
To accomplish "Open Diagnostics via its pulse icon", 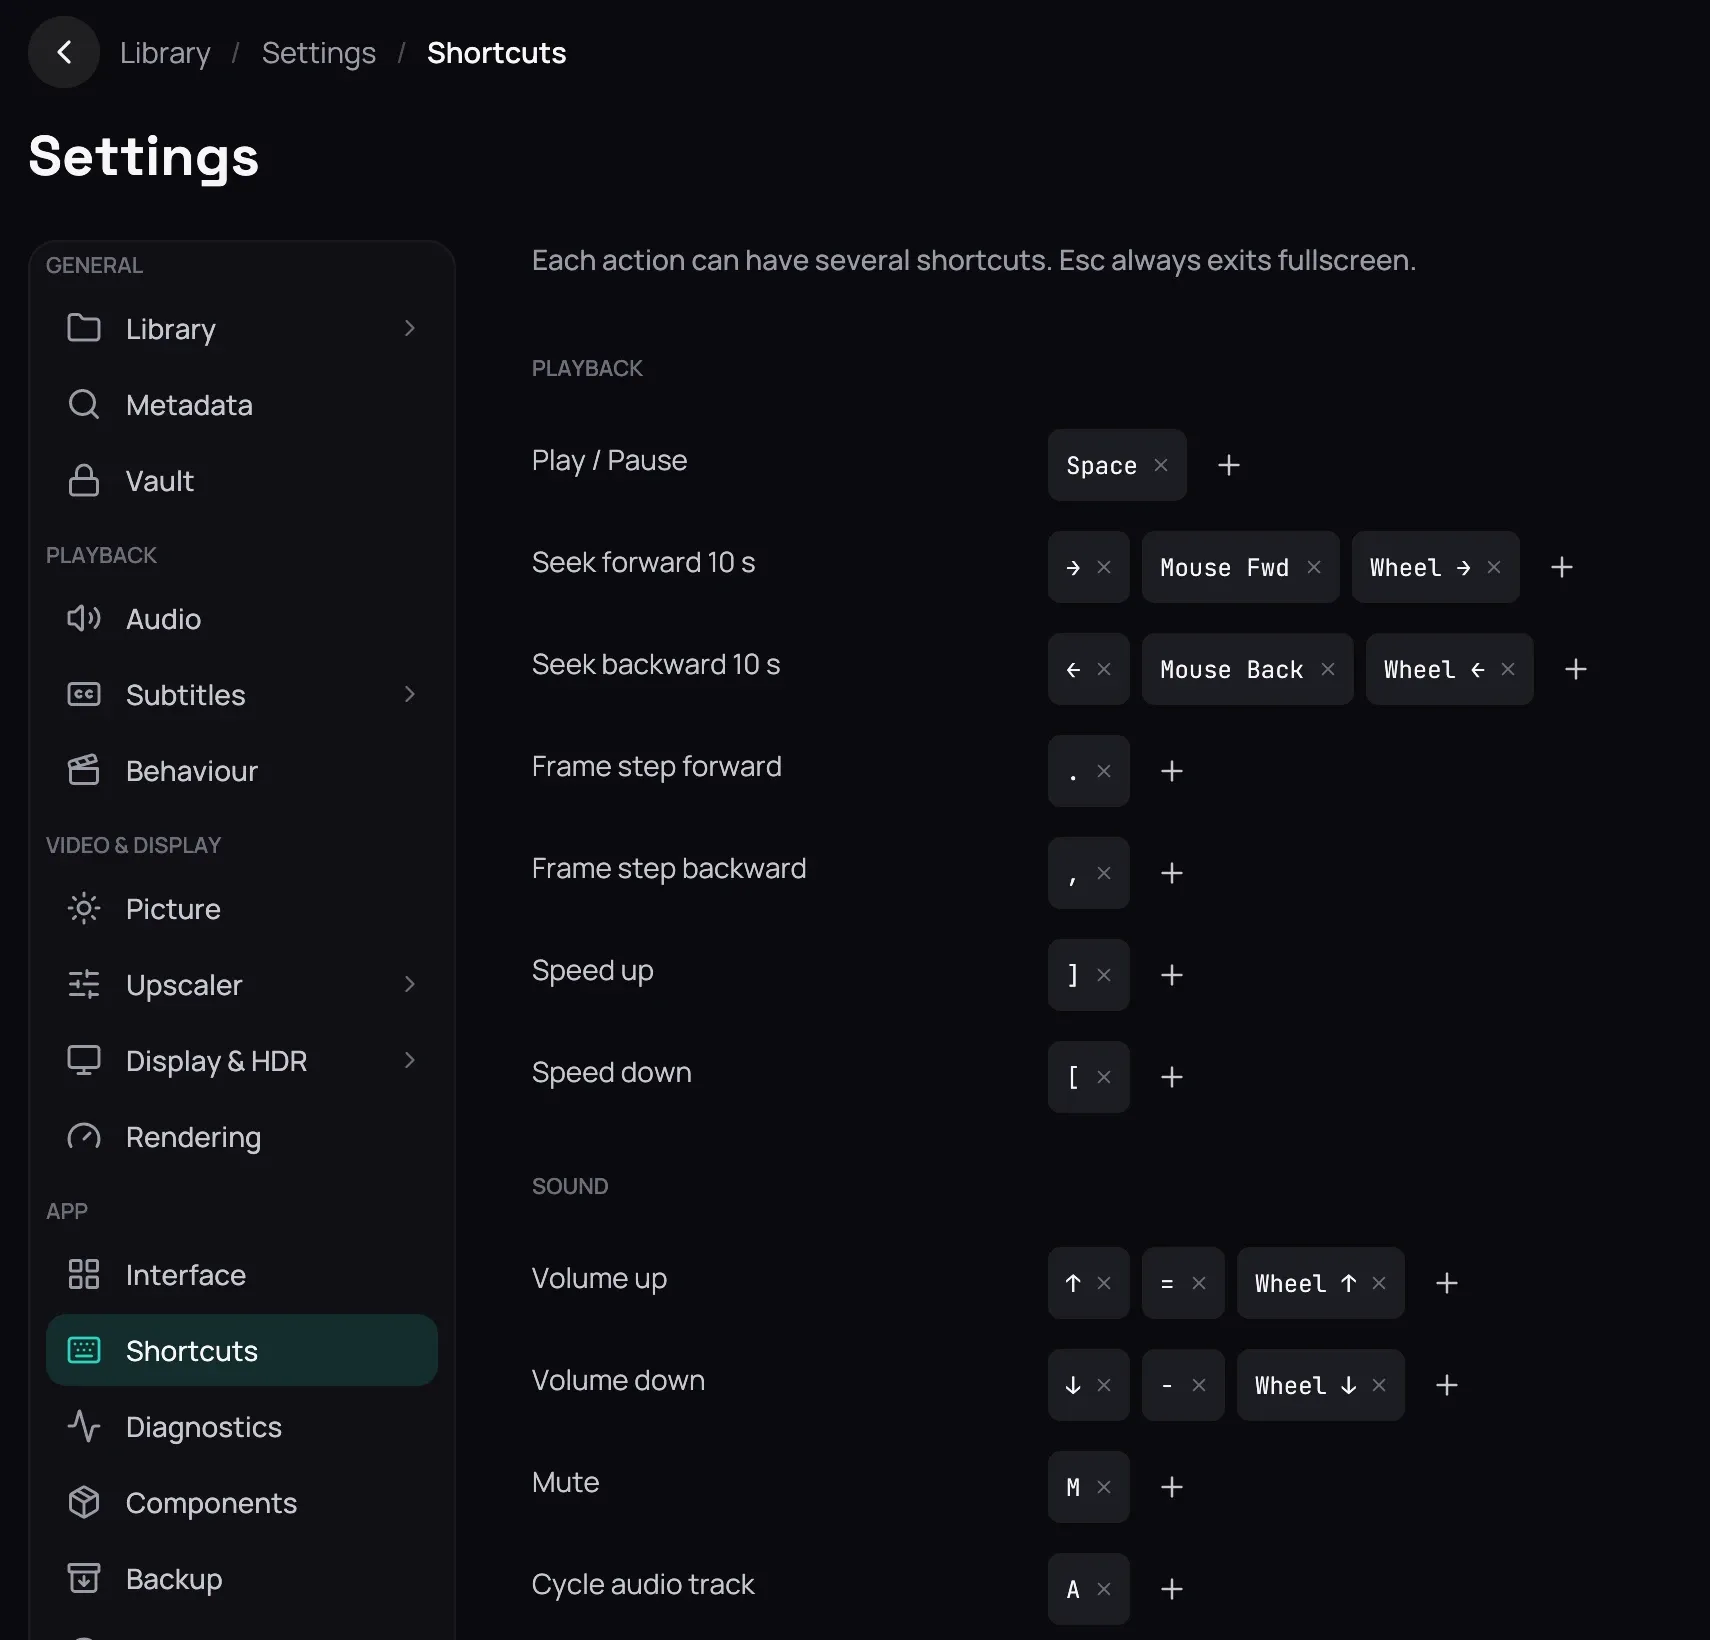I will pos(84,1426).
